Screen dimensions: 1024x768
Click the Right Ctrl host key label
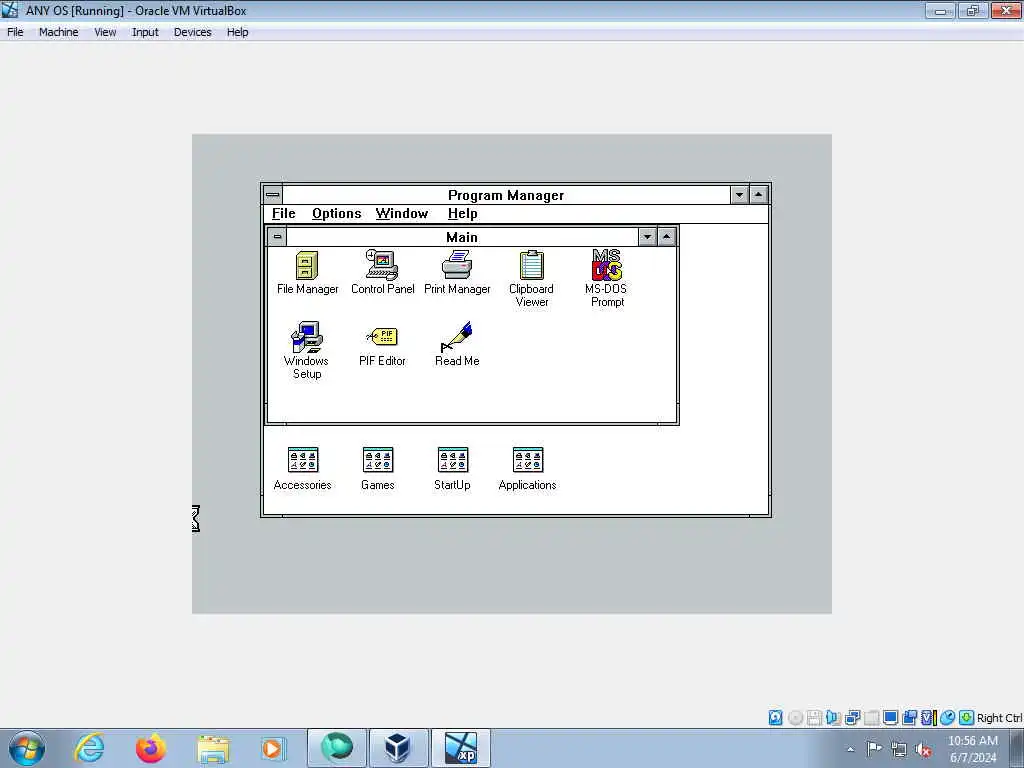tap(999, 718)
